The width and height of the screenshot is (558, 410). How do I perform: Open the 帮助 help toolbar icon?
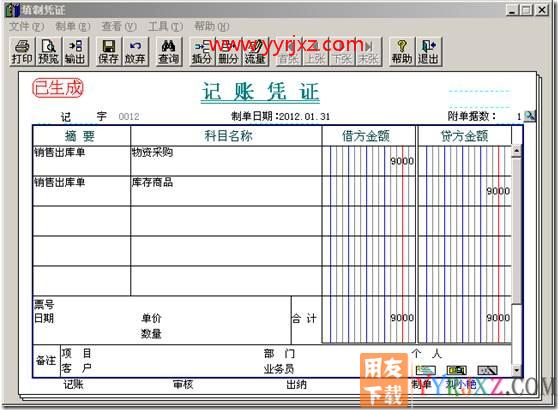click(x=402, y=52)
